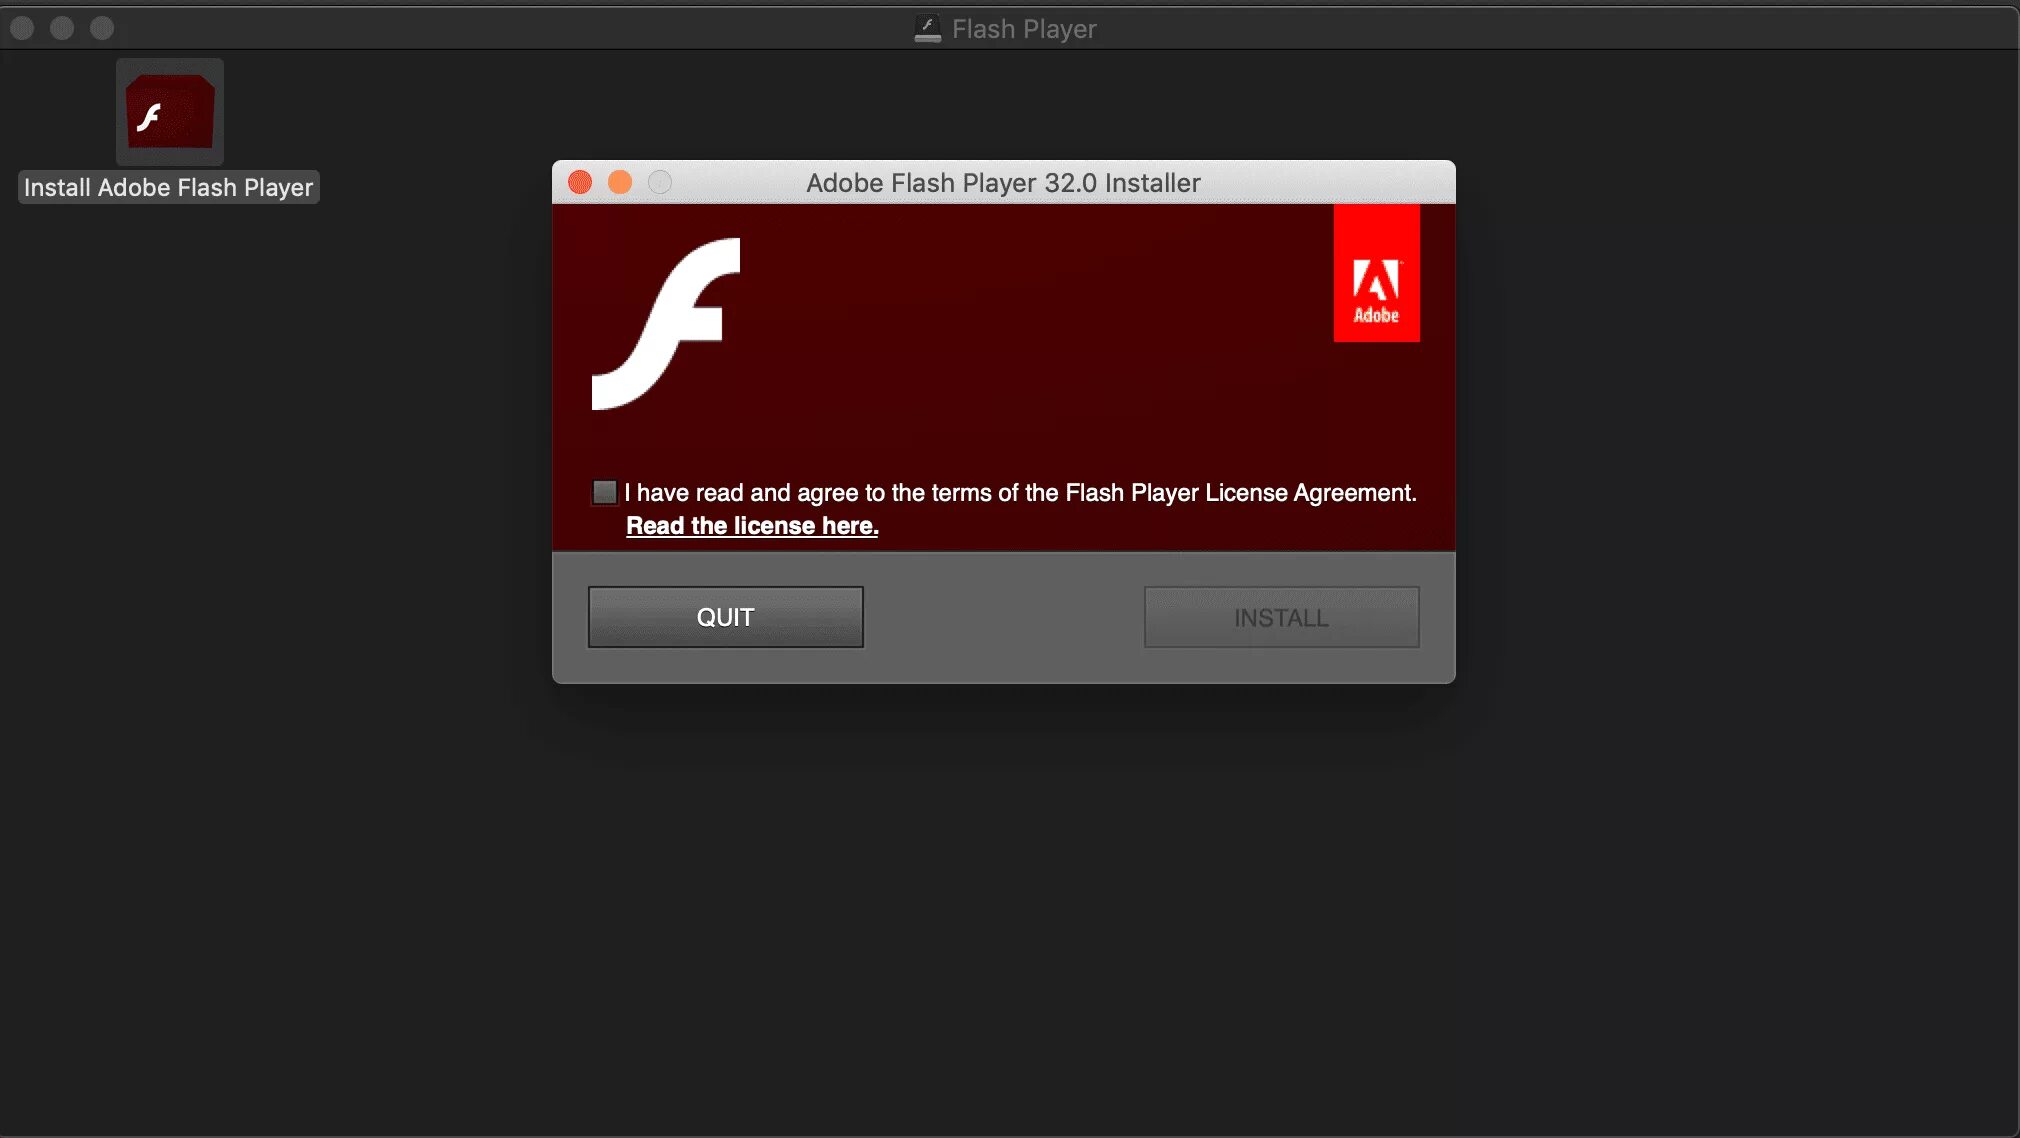The image size is (2020, 1138).
Task: Click empty area of the Finder window
Action: tap(1000, 900)
